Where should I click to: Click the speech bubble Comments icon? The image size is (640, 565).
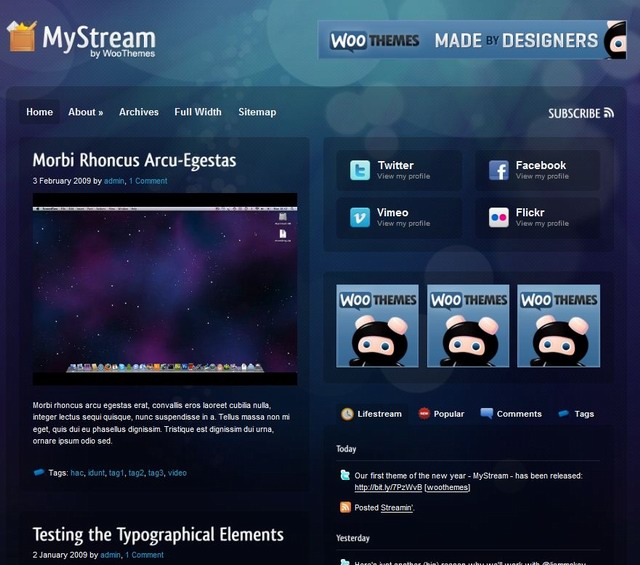pyautogui.click(x=487, y=413)
